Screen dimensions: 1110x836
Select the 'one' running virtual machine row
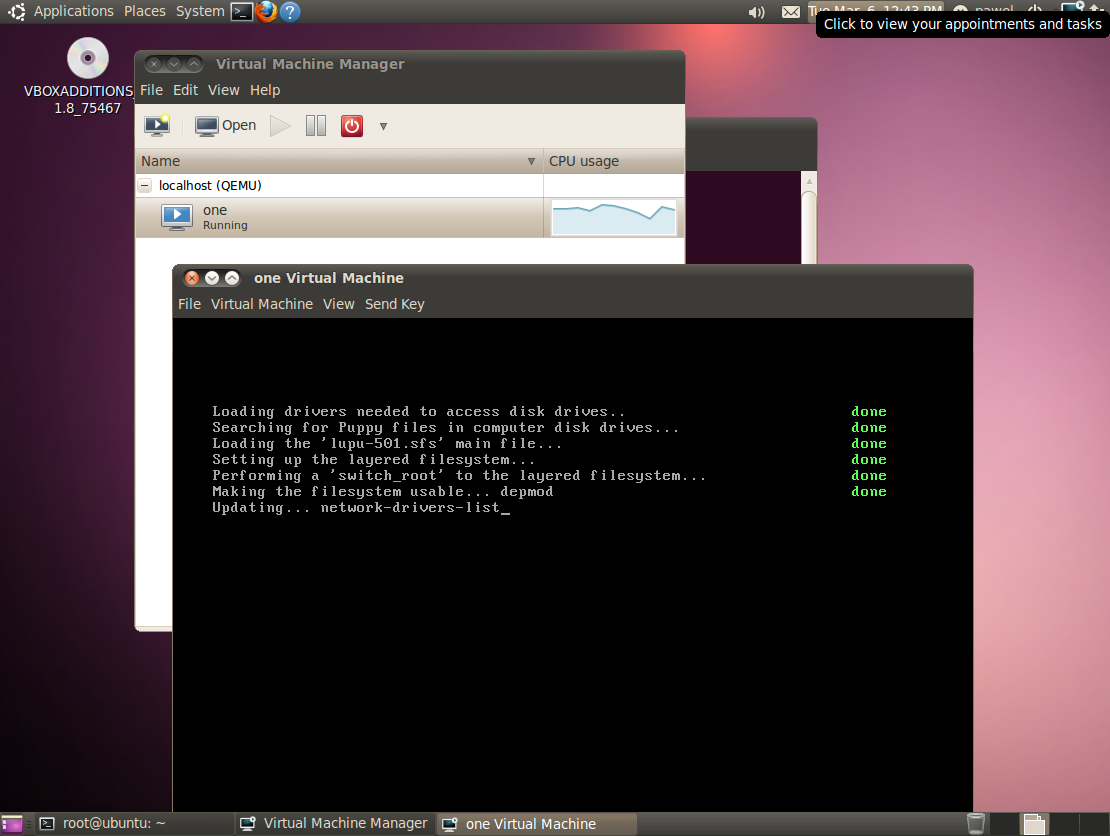[340, 217]
